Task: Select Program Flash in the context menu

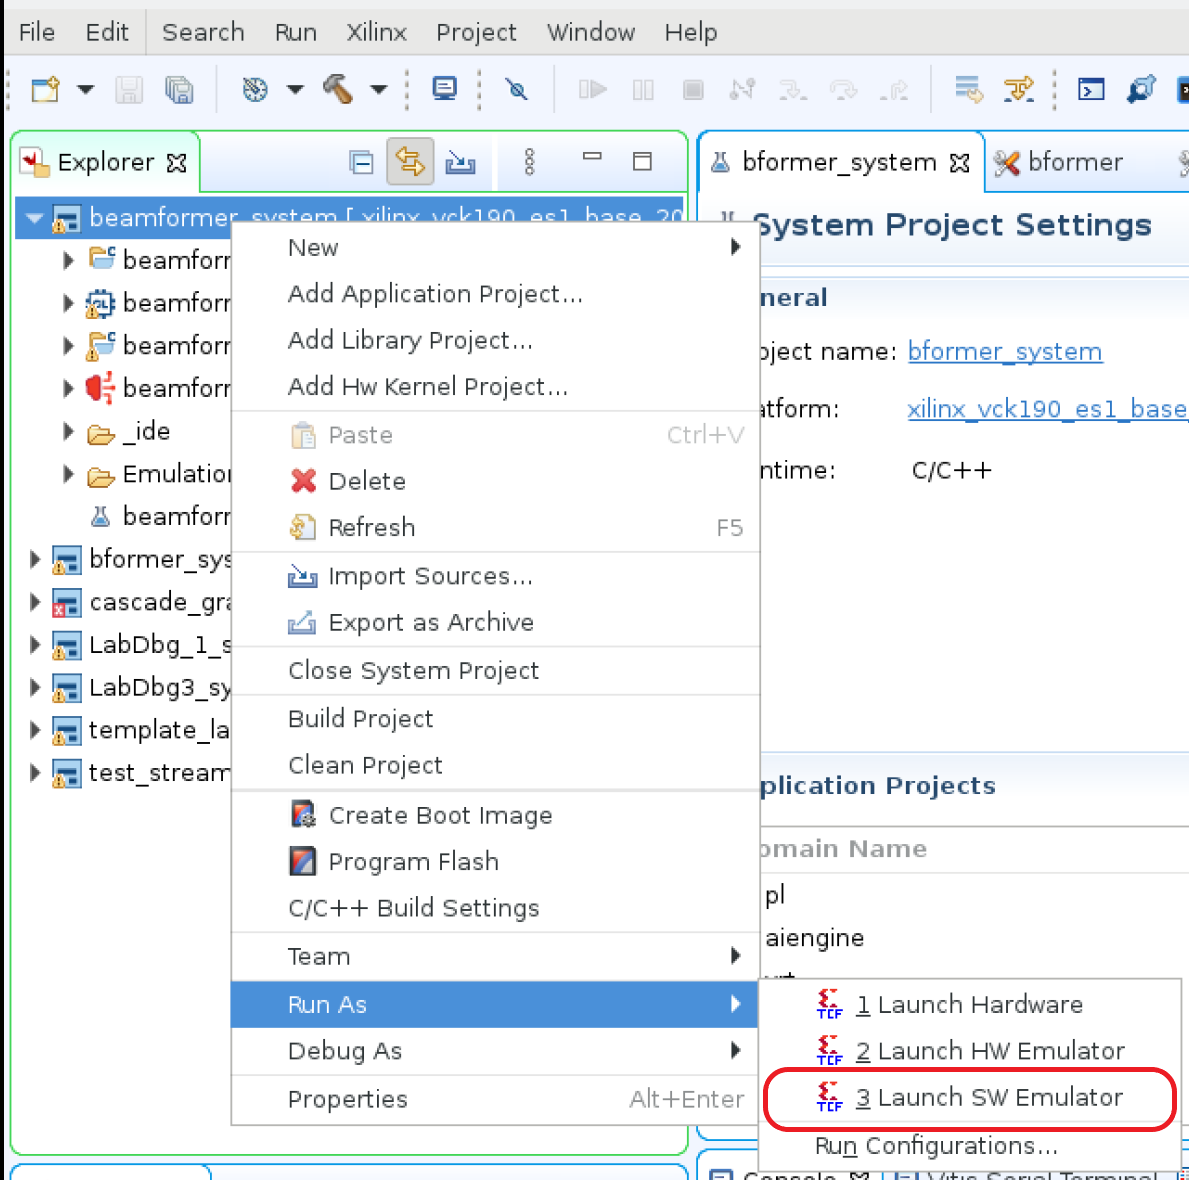Action: [413, 862]
